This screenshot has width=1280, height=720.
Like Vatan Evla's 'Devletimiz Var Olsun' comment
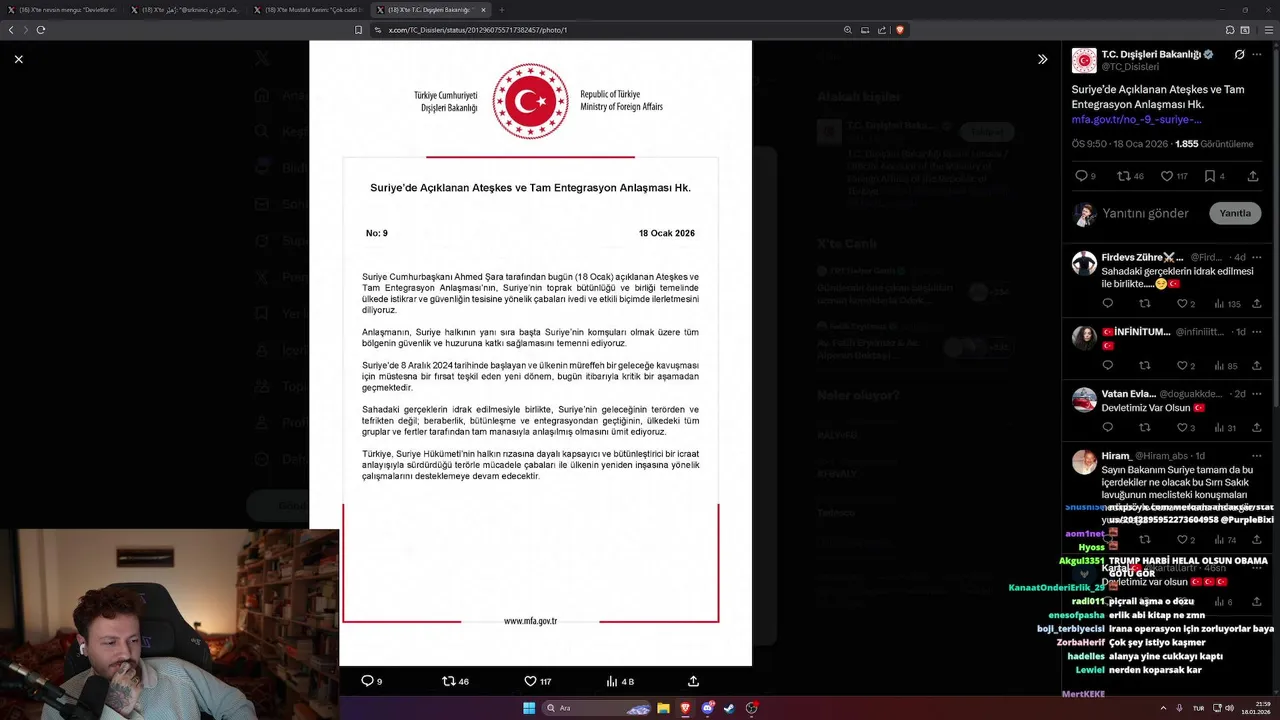(x=1181, y=427)
